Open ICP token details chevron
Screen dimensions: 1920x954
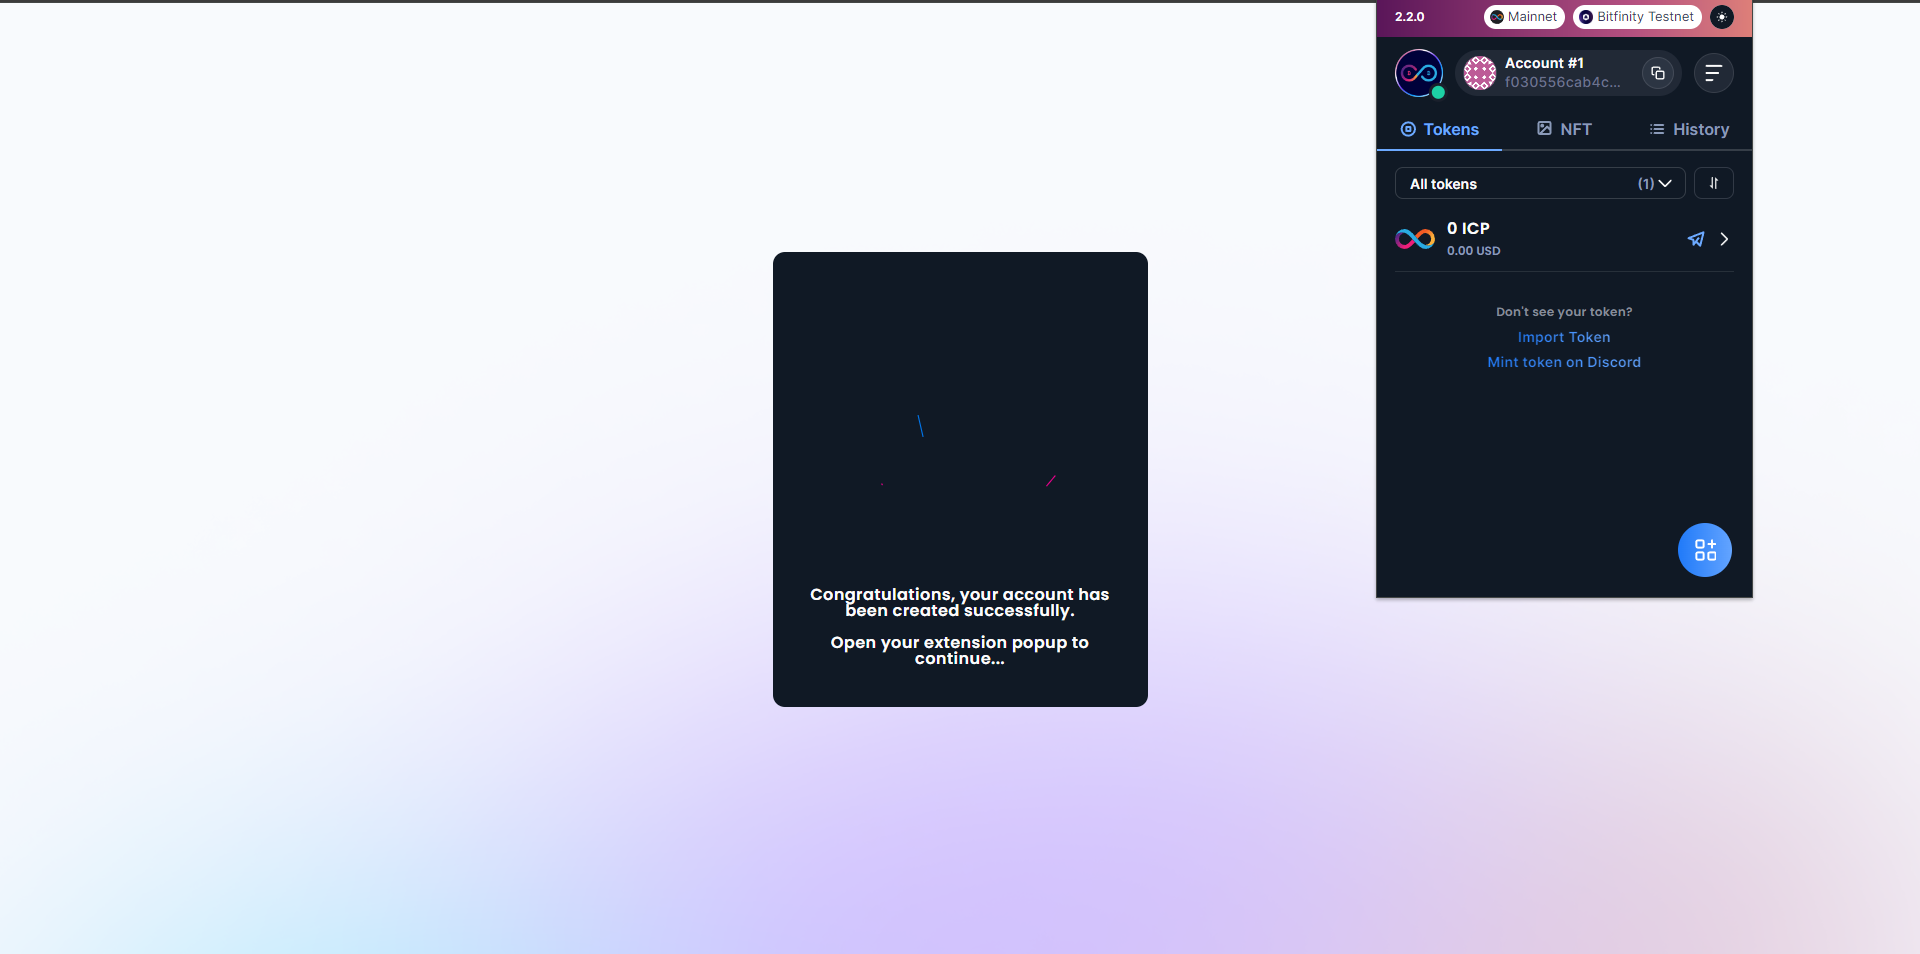(1724, 239)
